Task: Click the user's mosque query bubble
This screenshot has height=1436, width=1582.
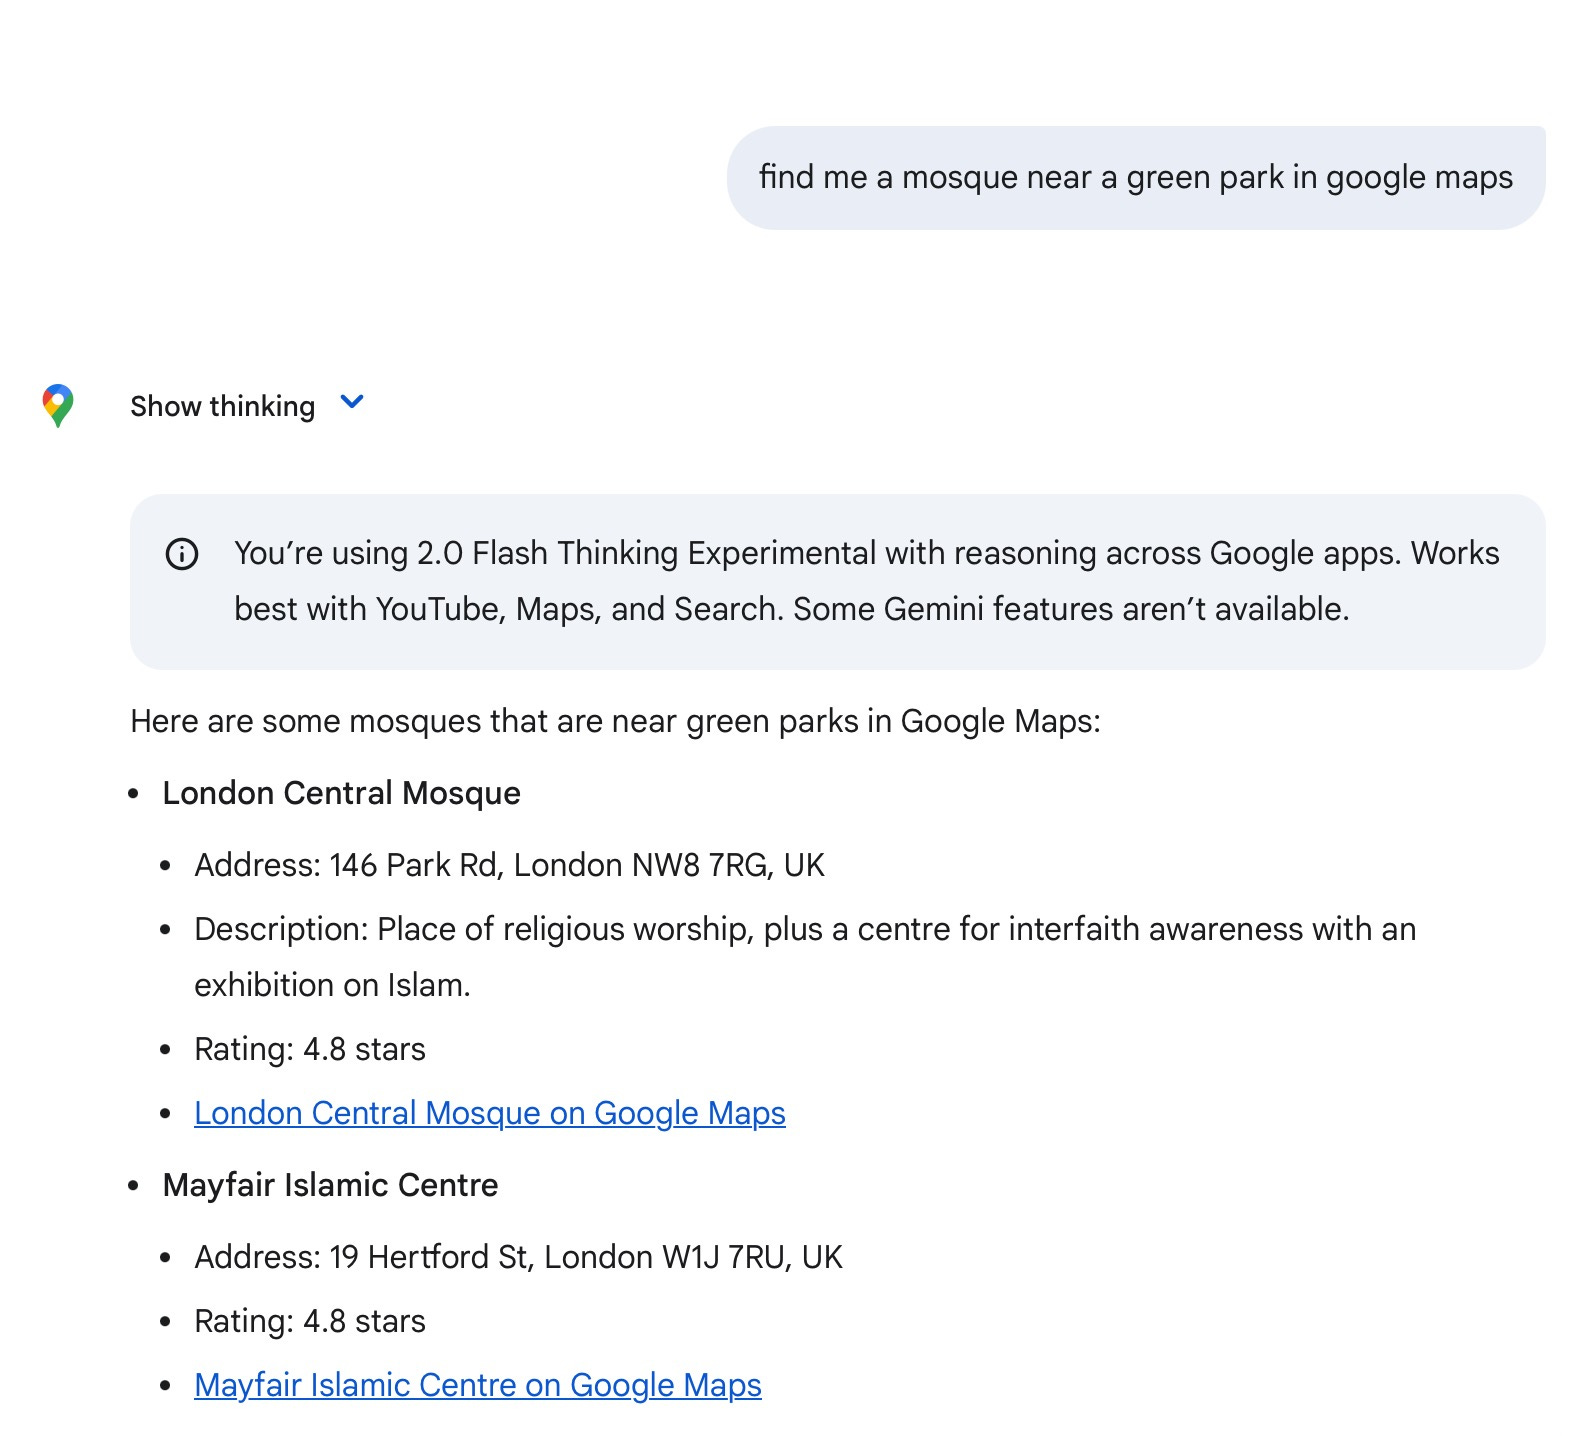Action: [1137, 177]
